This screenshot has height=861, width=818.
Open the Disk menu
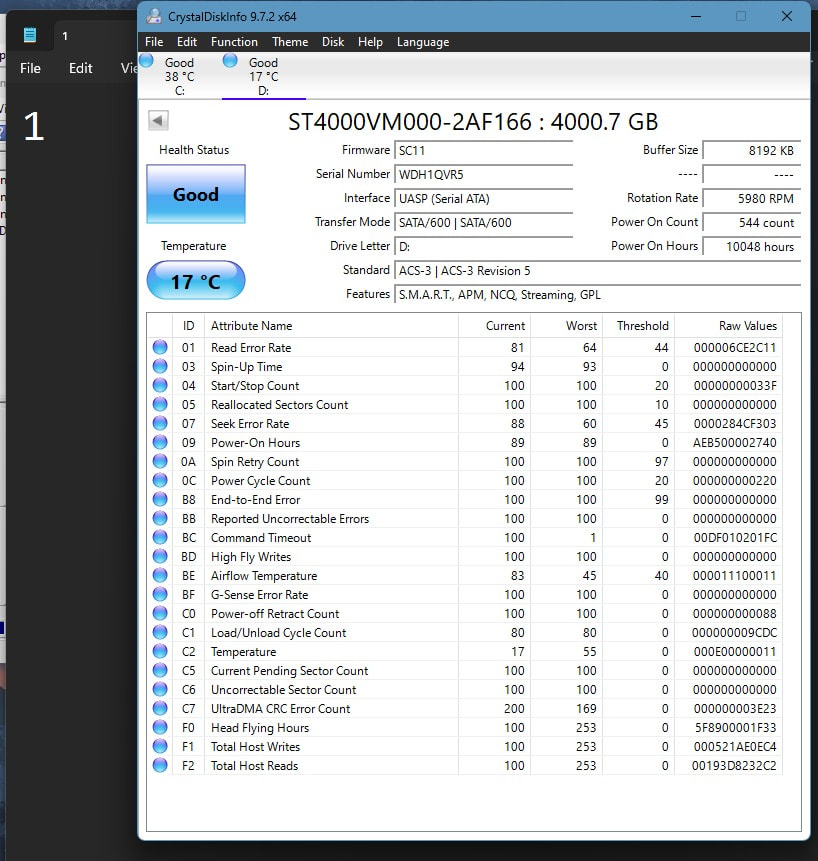click(x=333, y=42)
